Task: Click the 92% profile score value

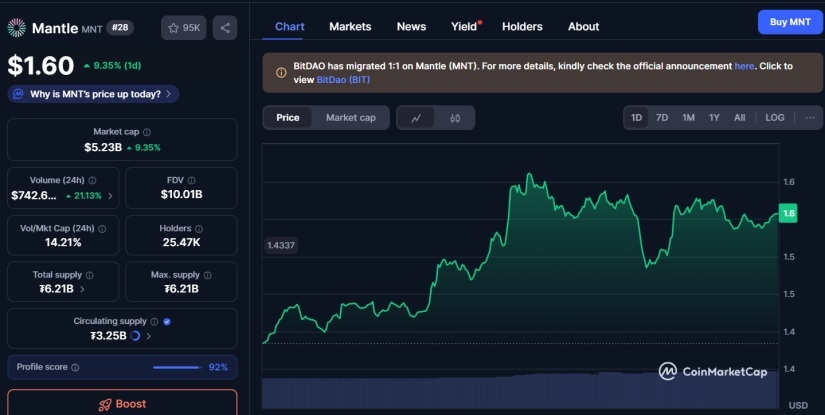Action: tap(218, 367)
